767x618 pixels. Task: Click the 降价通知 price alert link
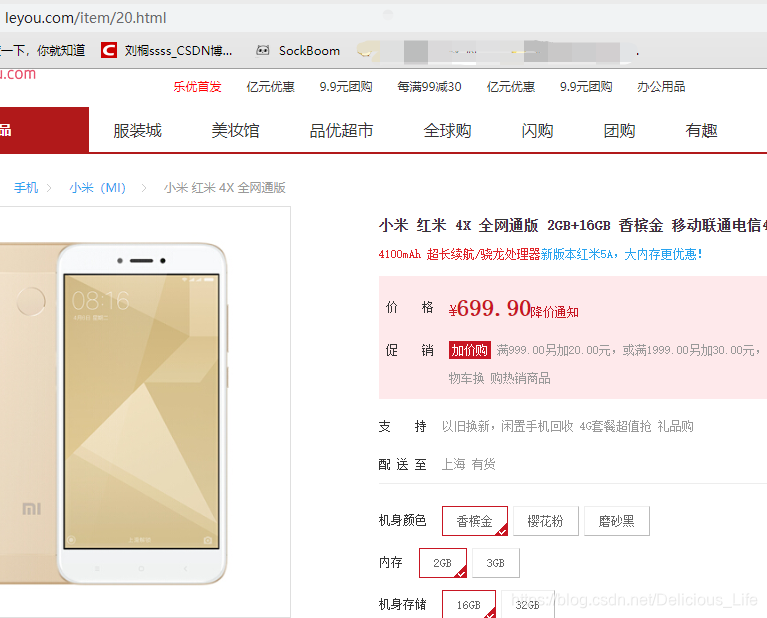pos(555,312)
